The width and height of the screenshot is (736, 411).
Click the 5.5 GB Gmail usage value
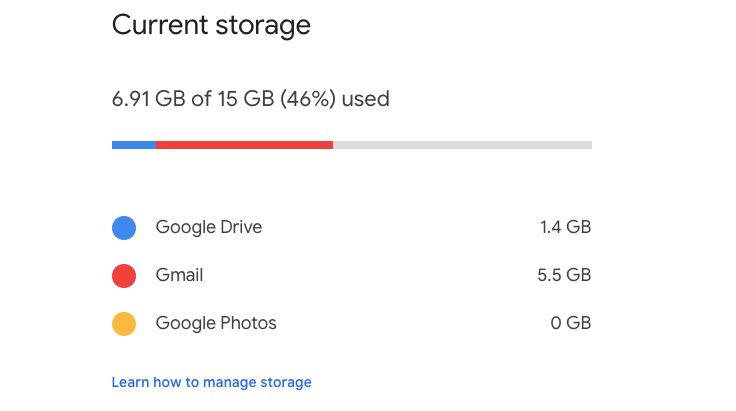click(x=565, y=275)
